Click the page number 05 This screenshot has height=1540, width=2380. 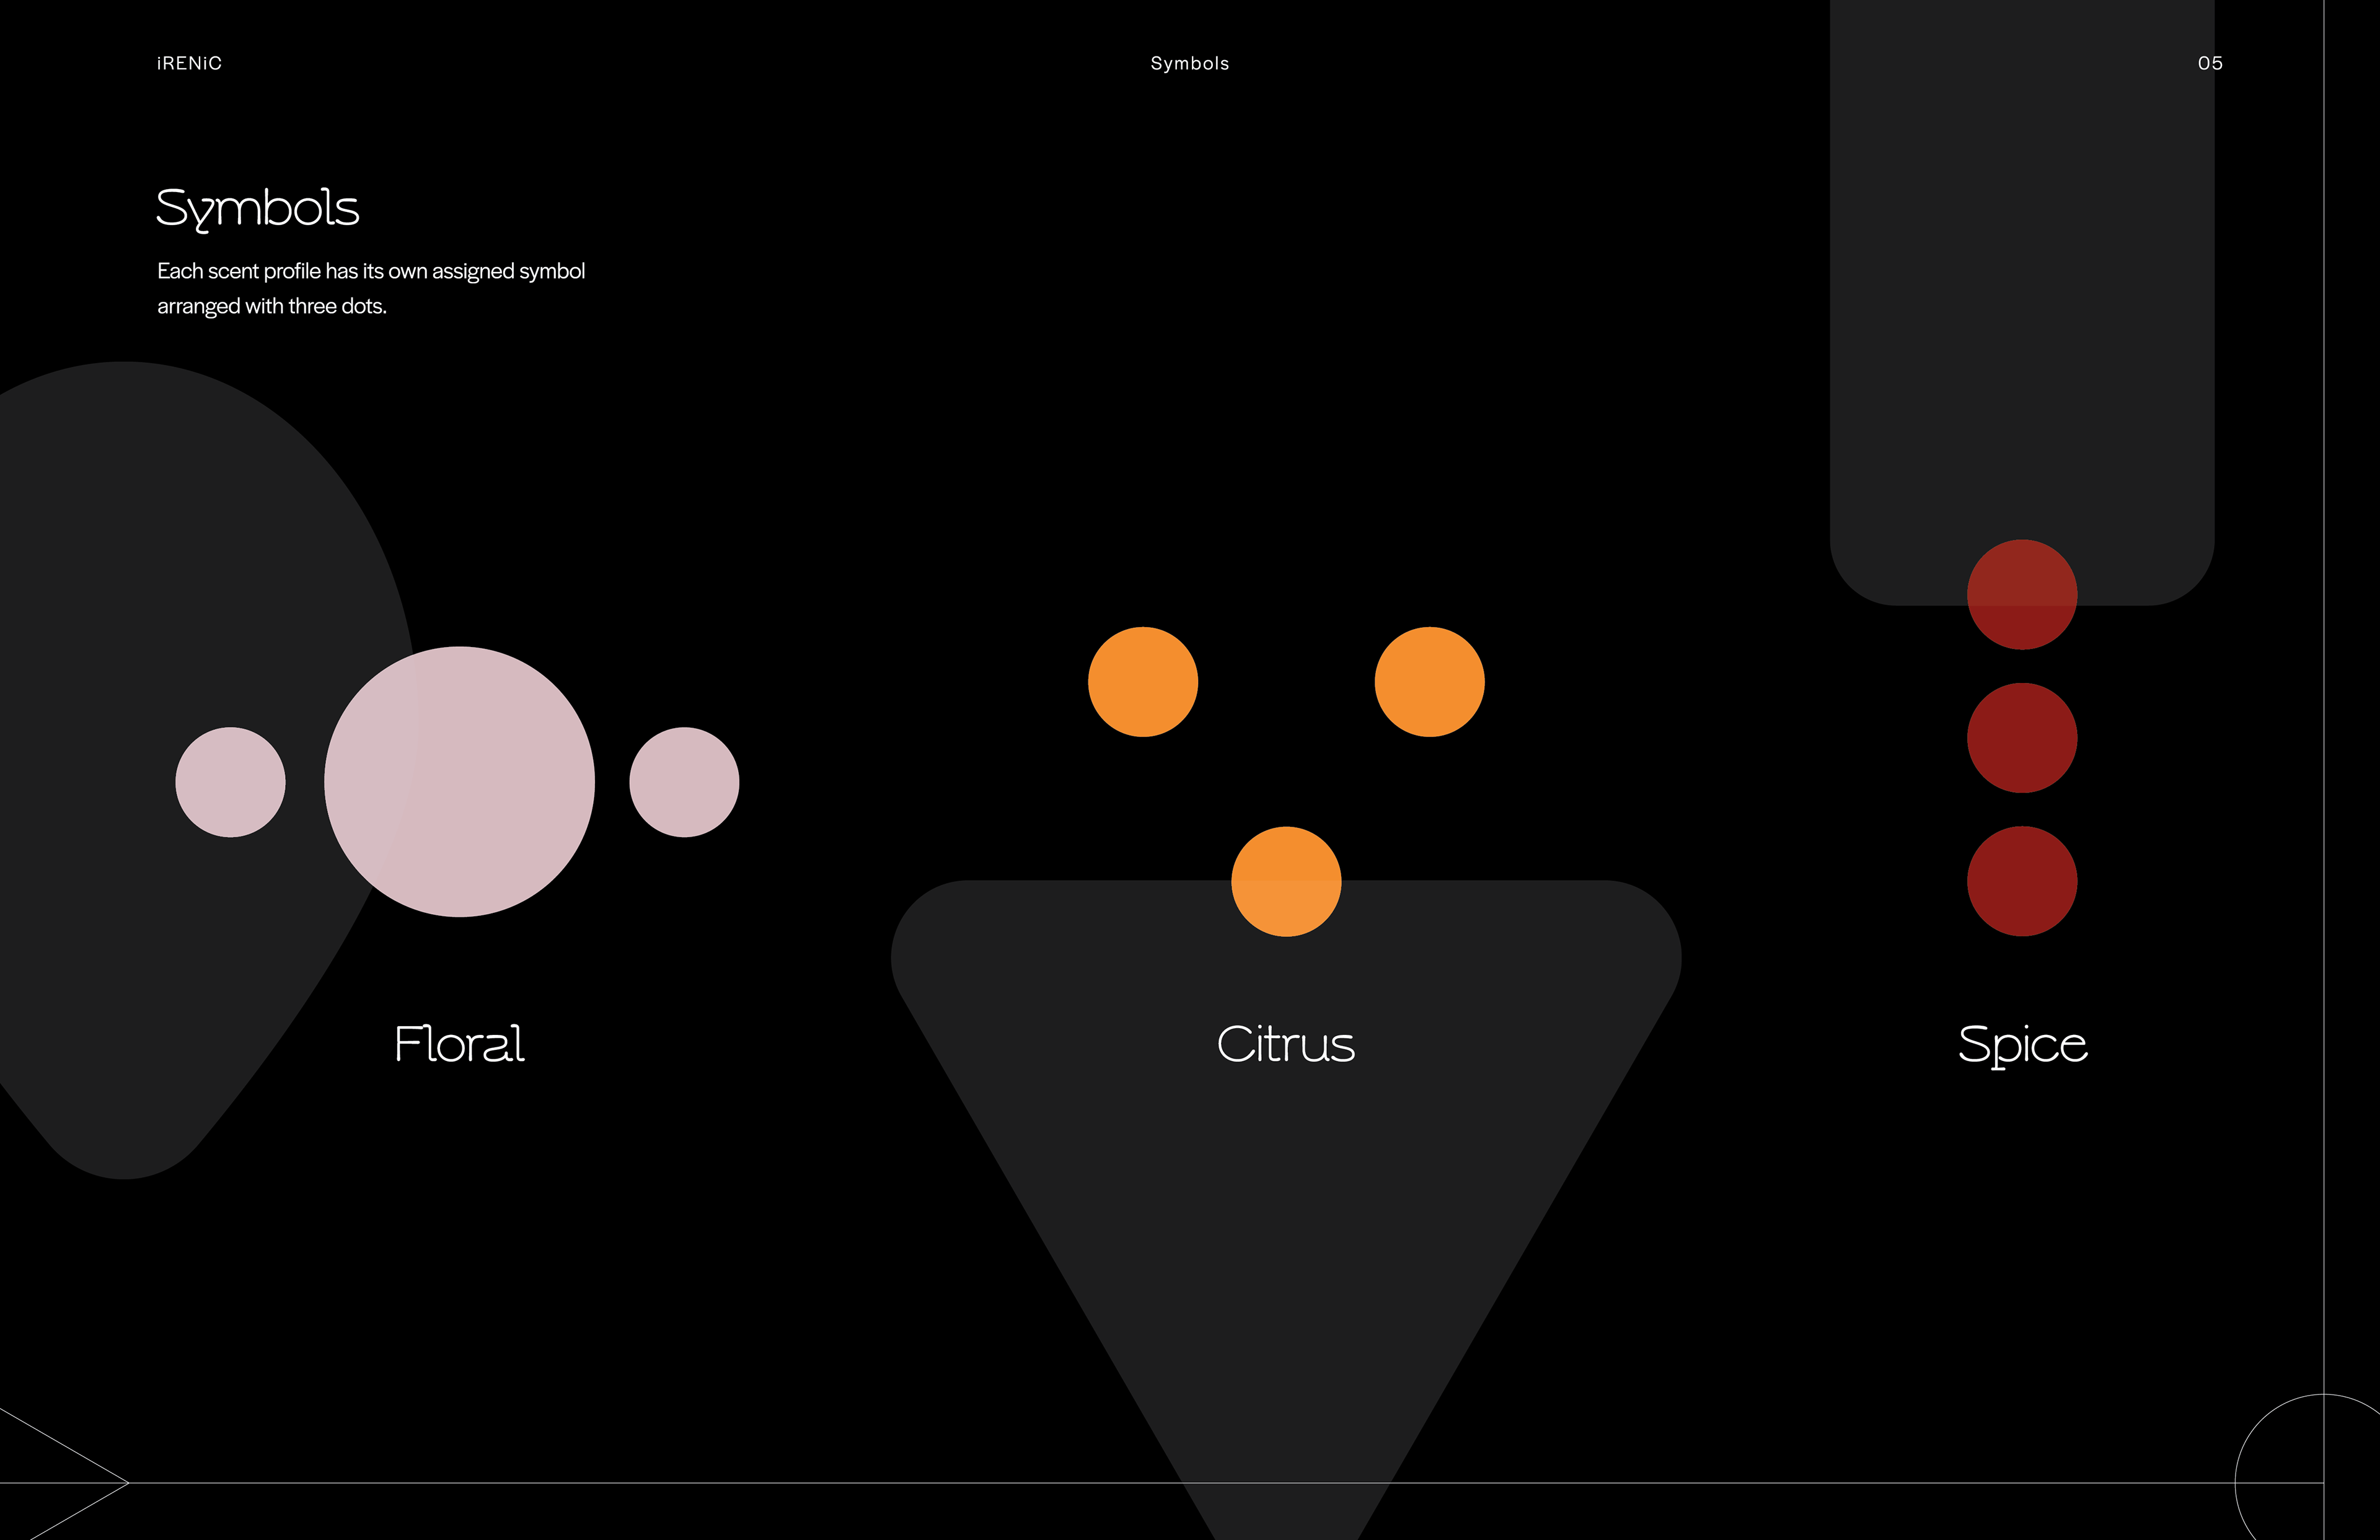(2210, 63)
